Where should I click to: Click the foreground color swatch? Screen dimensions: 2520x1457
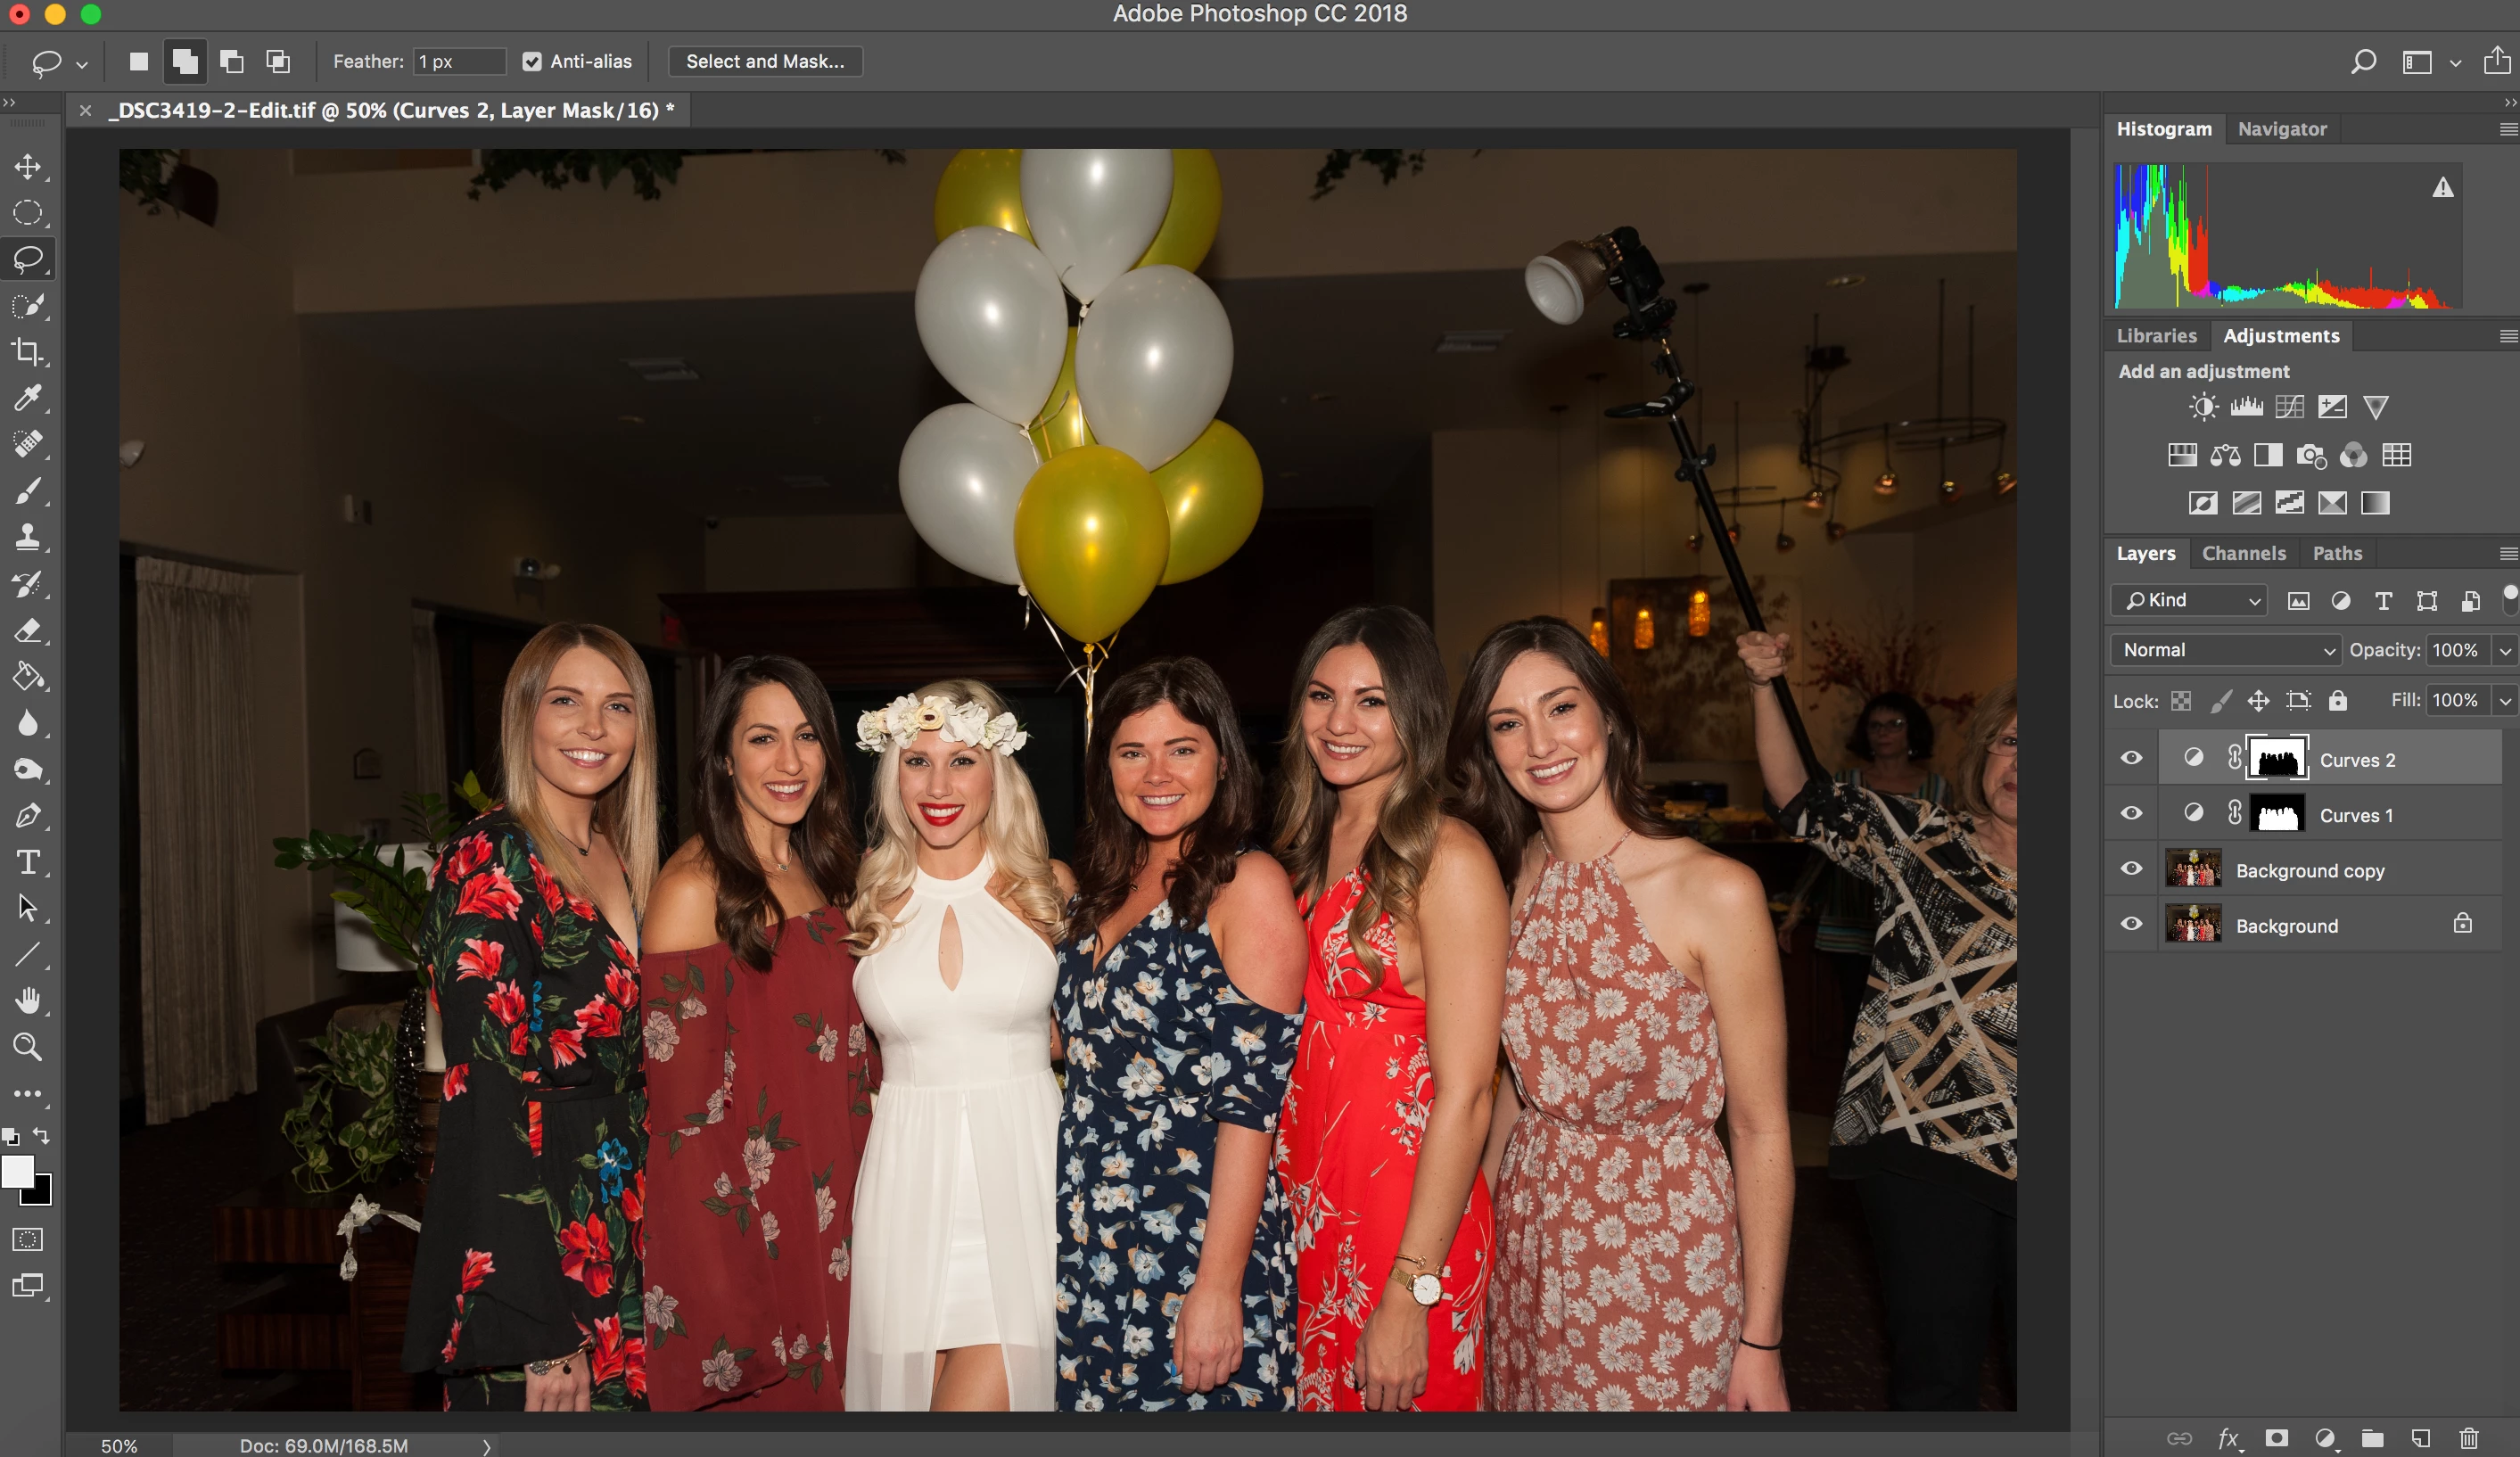(x=17, y=1171)
